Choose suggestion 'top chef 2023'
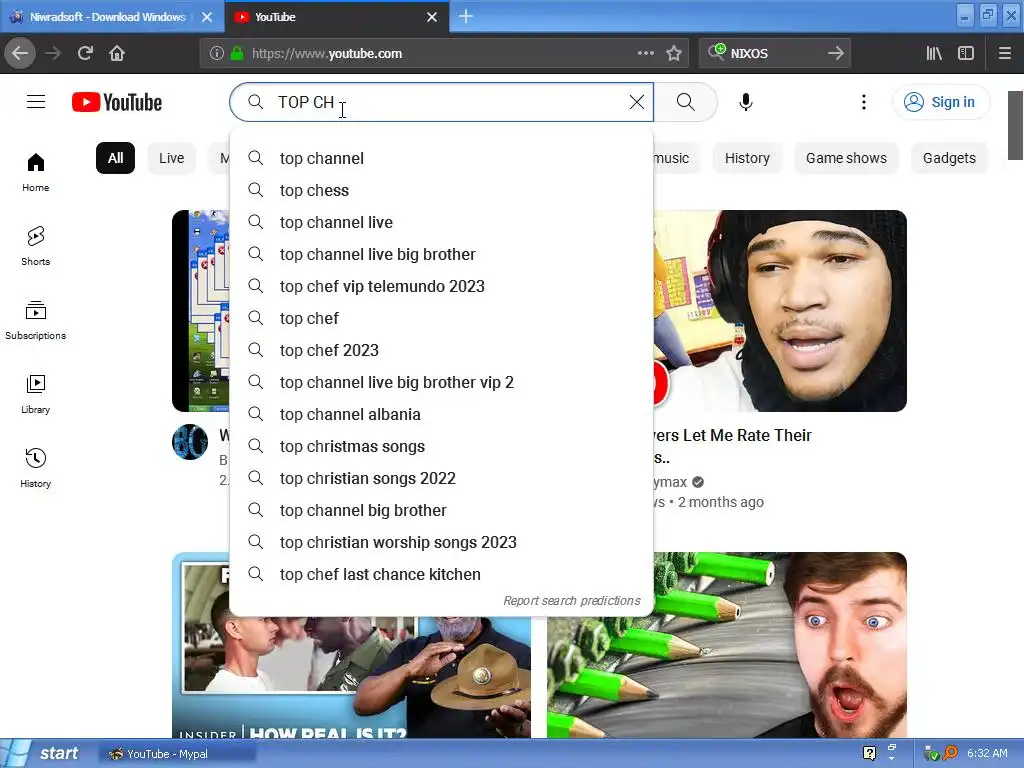1024x768 pixels. (441, 350)
